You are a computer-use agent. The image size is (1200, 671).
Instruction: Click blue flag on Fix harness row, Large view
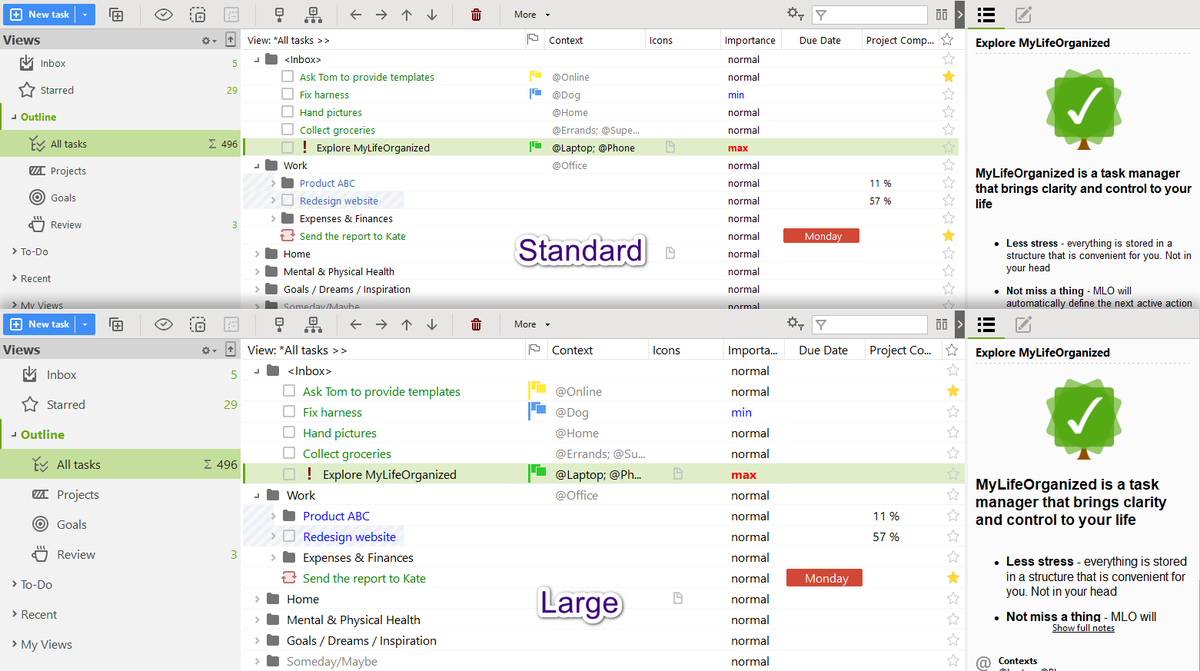536,412
